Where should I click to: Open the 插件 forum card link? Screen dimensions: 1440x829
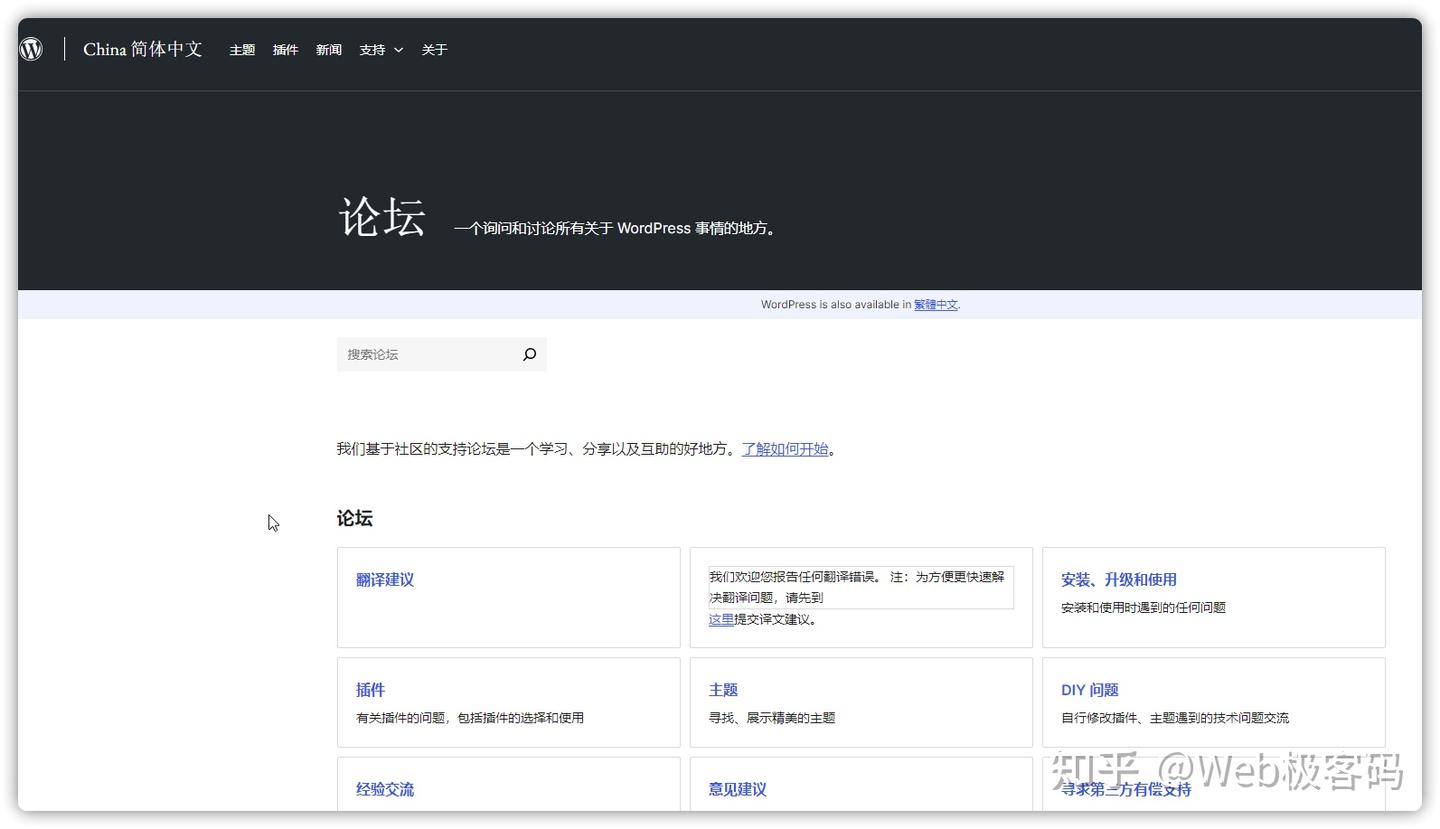[370, 690]
